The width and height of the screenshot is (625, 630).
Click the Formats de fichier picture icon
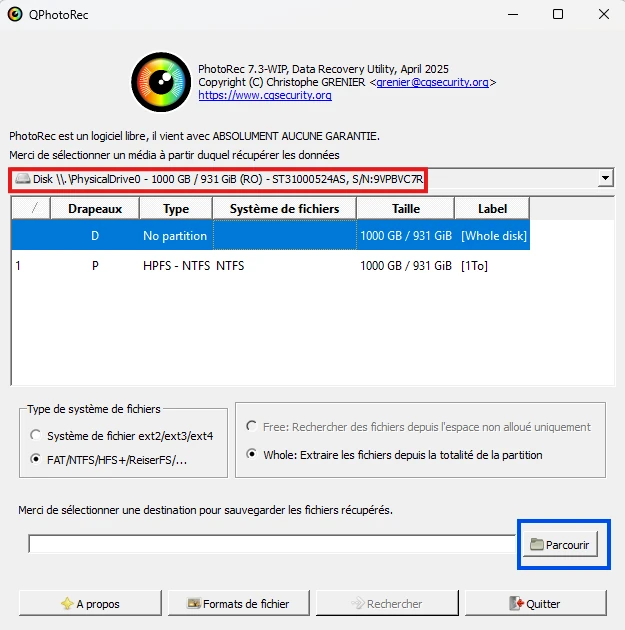coord(194,603)
